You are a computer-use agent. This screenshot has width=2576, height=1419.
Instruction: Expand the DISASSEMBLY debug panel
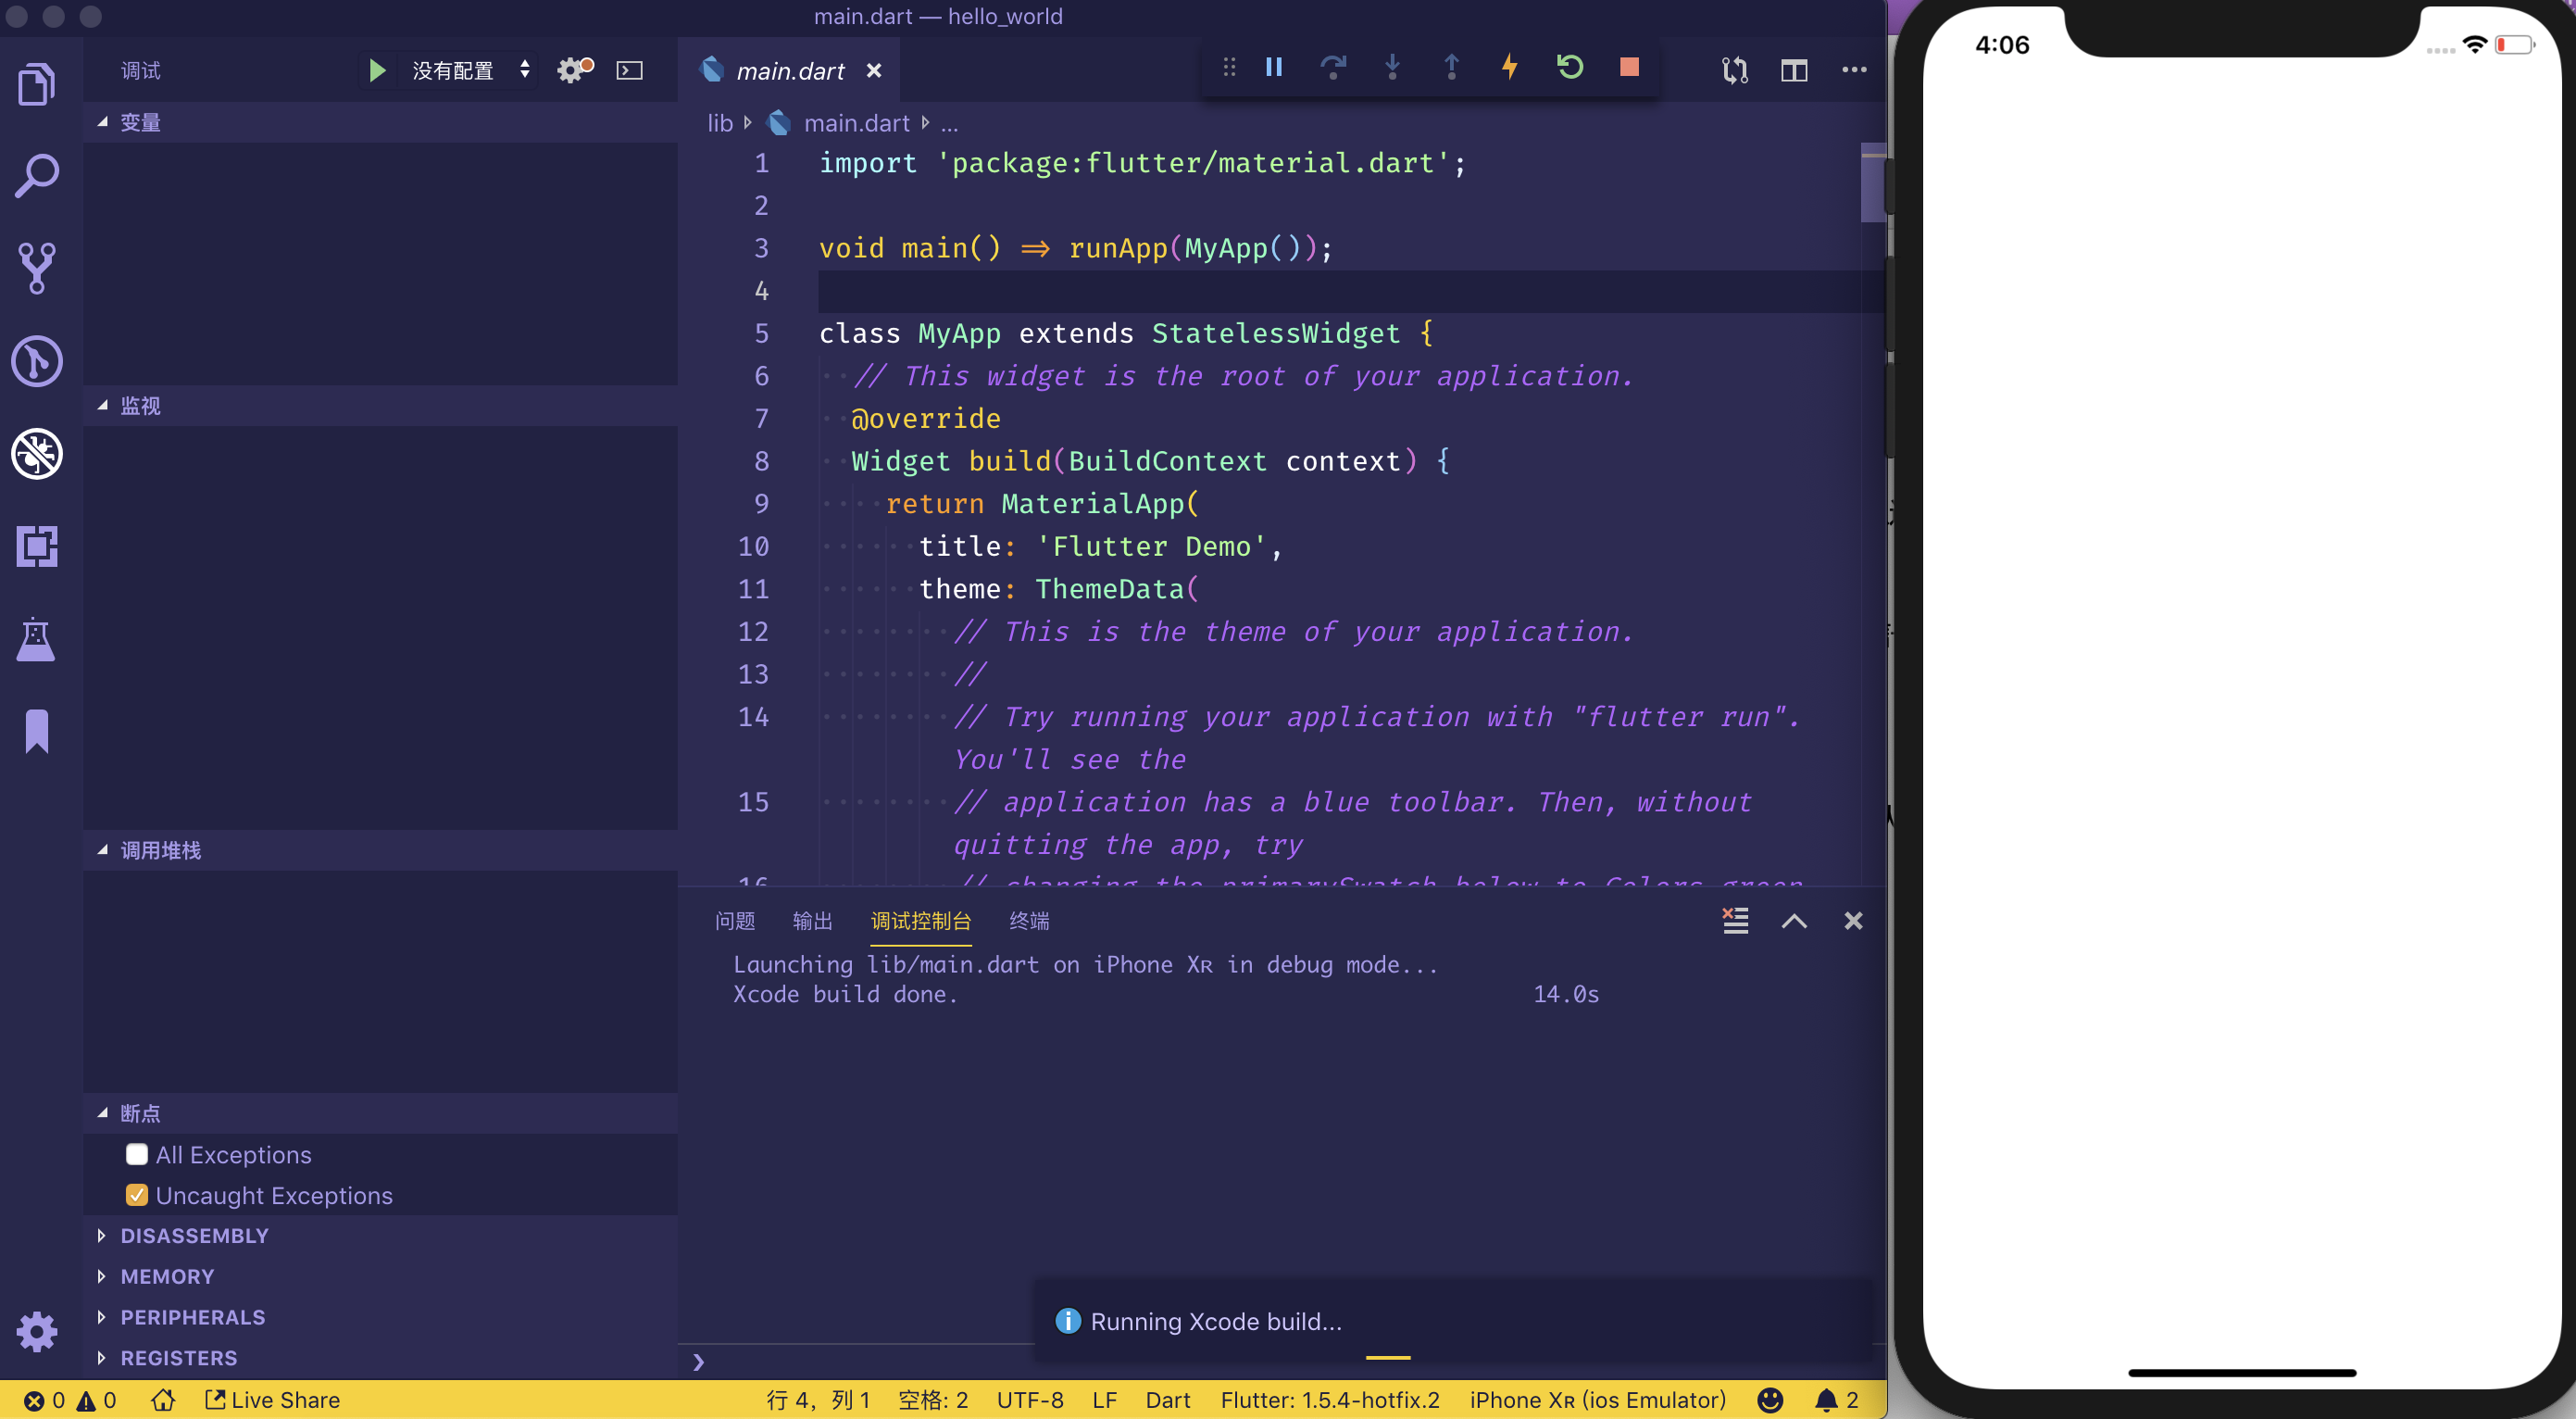(x=100, y=1236)
